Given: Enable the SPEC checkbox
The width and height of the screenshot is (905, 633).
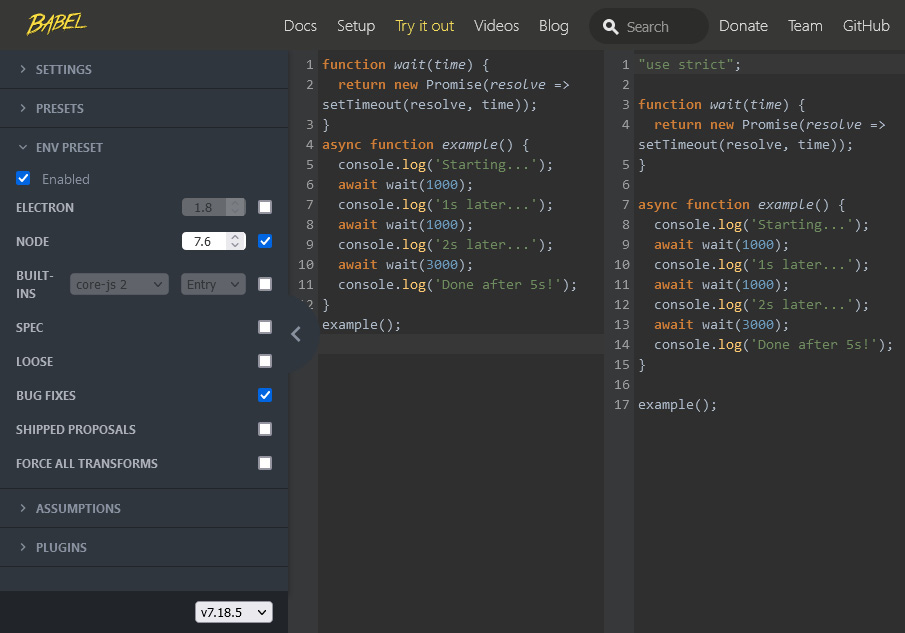Looking at the screenshot, I should [264, 327].
